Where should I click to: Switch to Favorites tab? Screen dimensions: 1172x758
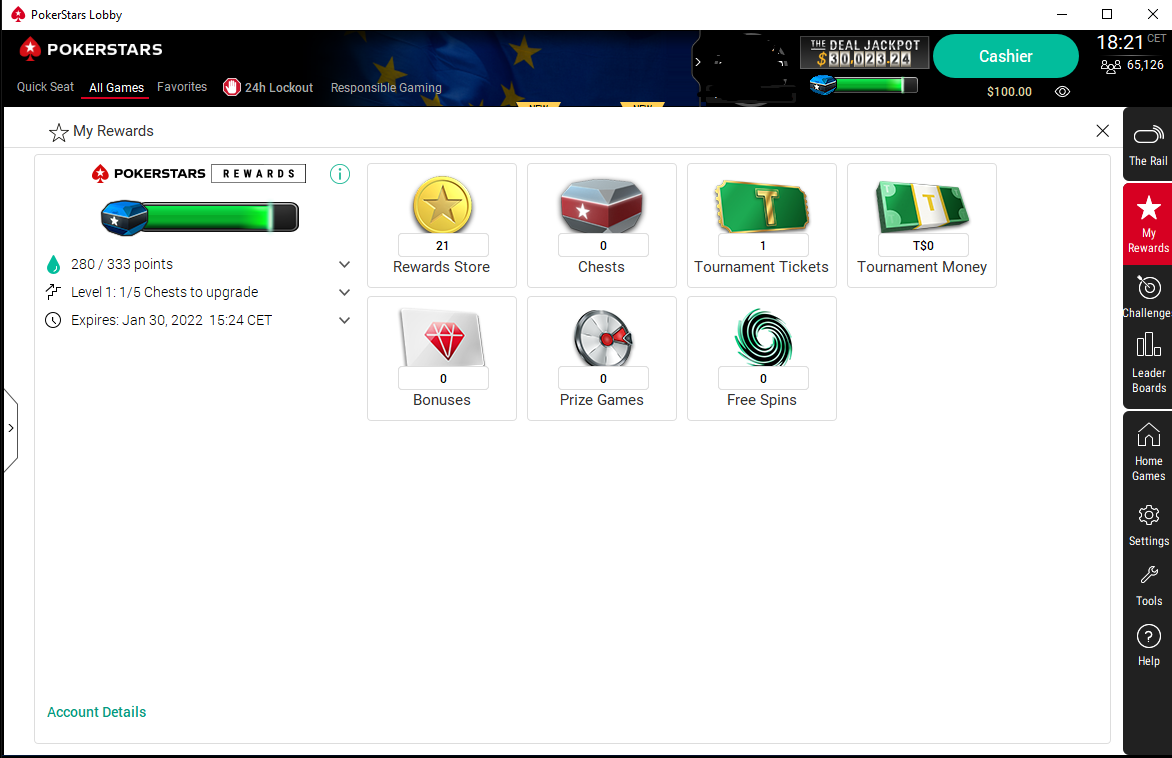182,87
